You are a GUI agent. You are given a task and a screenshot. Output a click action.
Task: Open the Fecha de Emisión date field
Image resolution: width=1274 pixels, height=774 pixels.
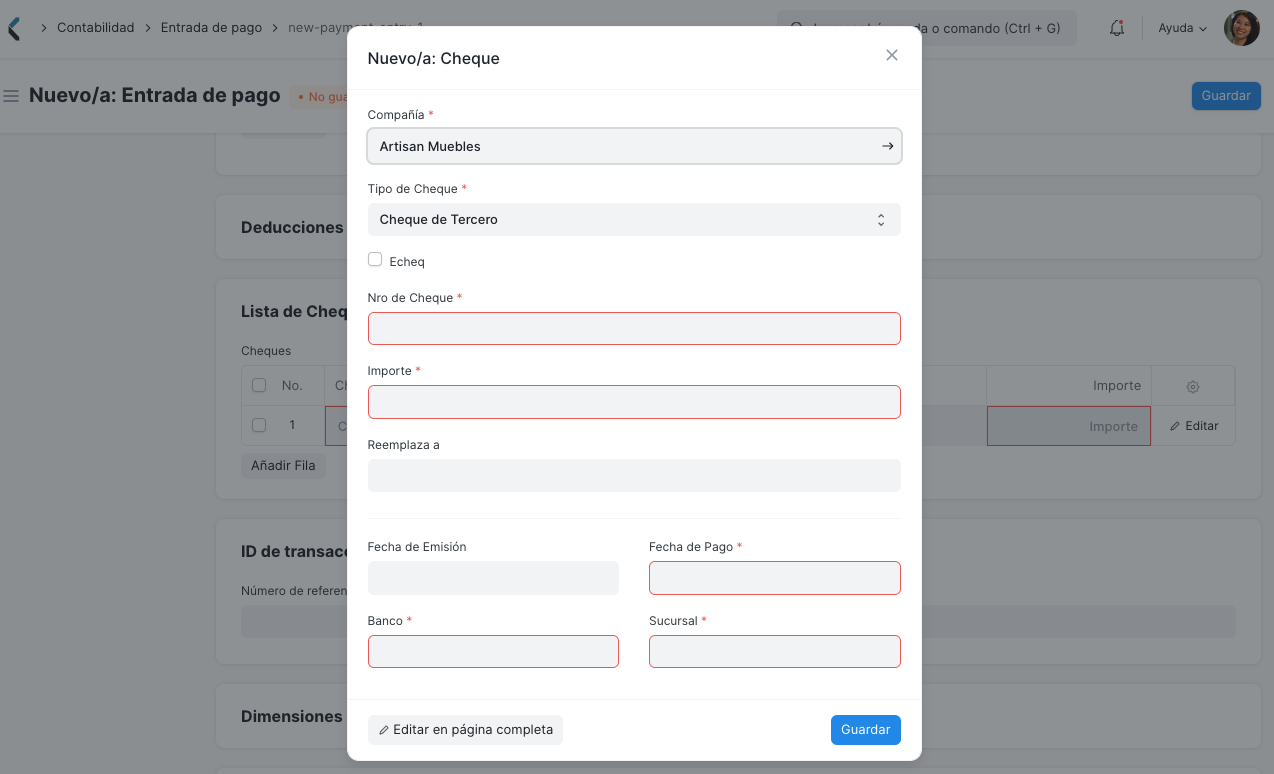(x=493, y=578)
